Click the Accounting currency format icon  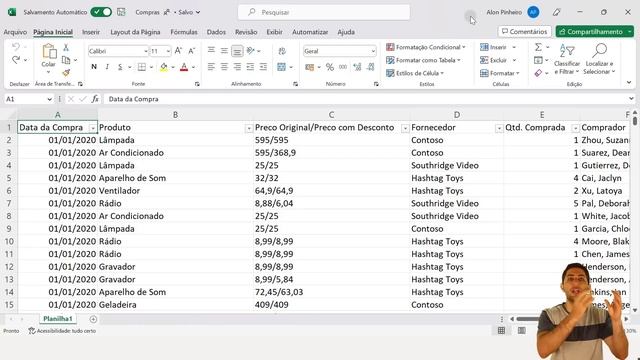tap(310, 67)
